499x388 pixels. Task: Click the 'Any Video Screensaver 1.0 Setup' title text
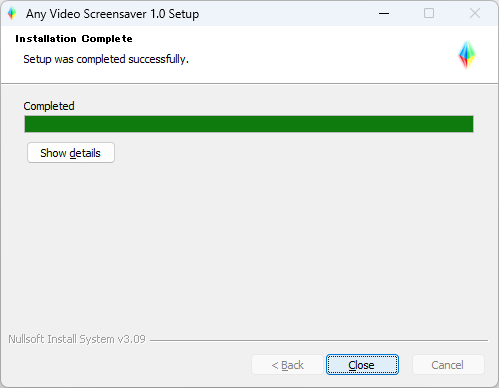(113, 14)
